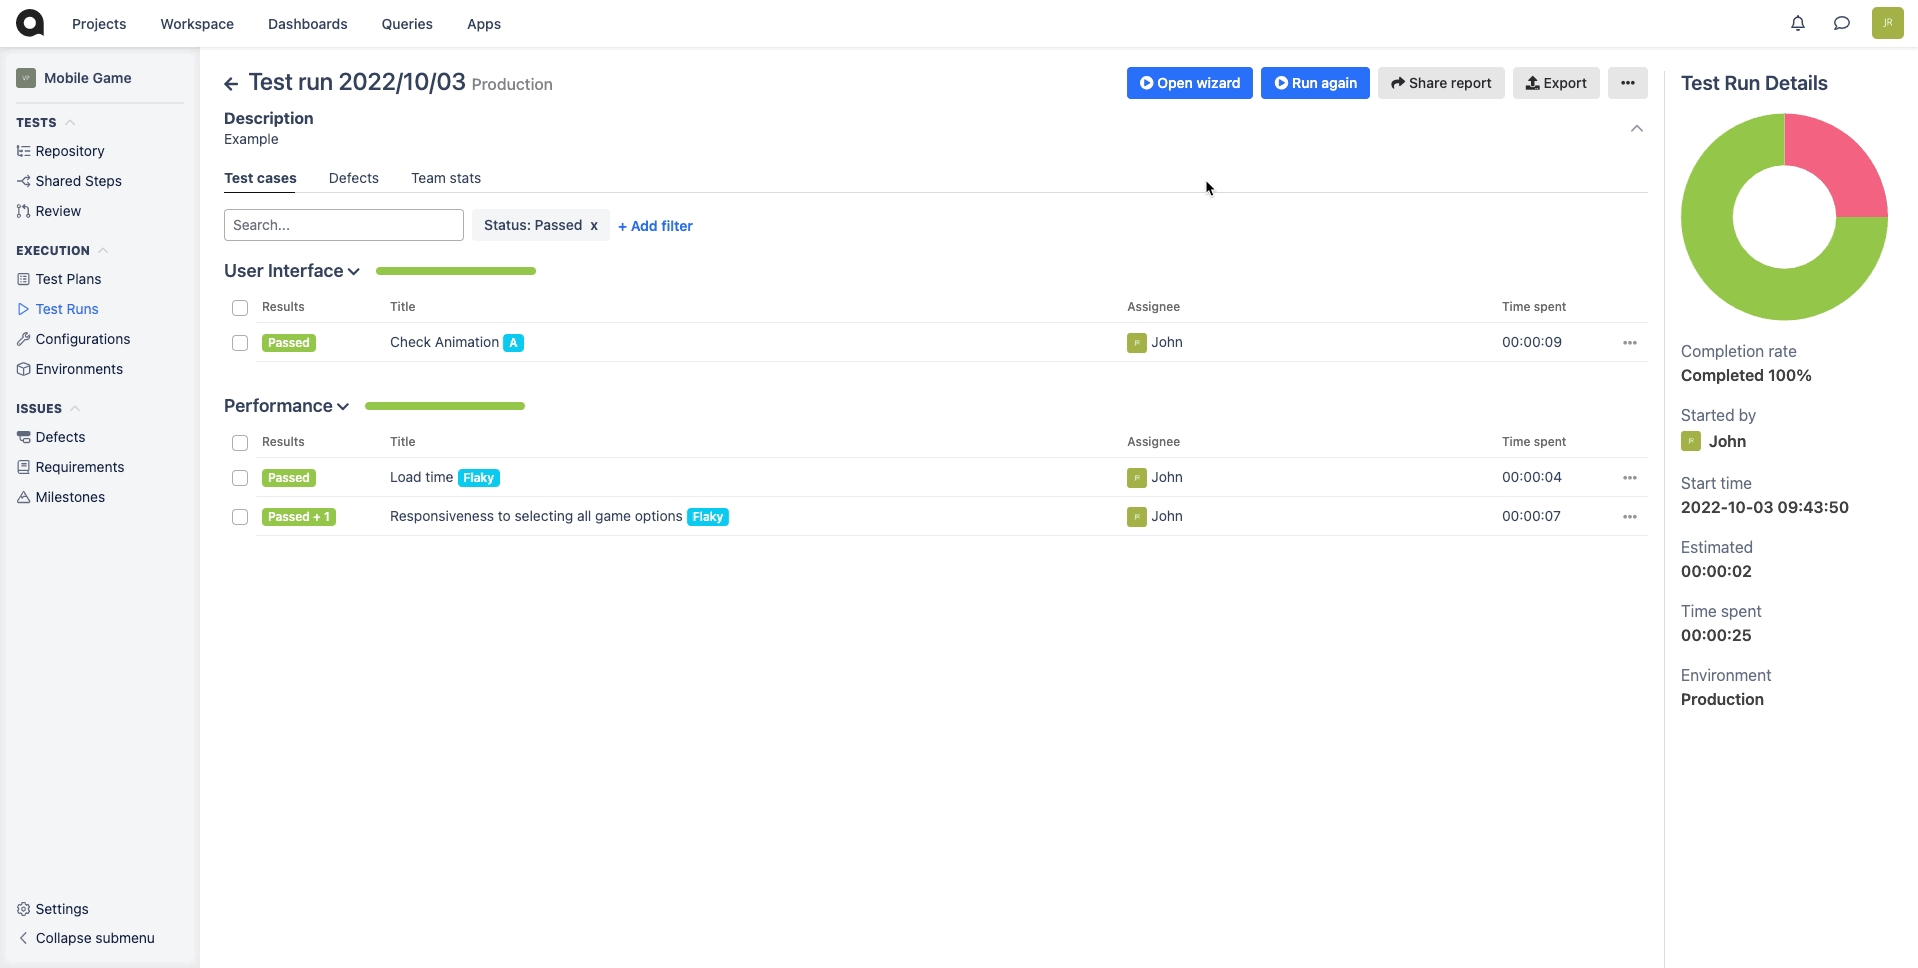Open three-dots menu for Check Animation row

[x=1629, y=343]
